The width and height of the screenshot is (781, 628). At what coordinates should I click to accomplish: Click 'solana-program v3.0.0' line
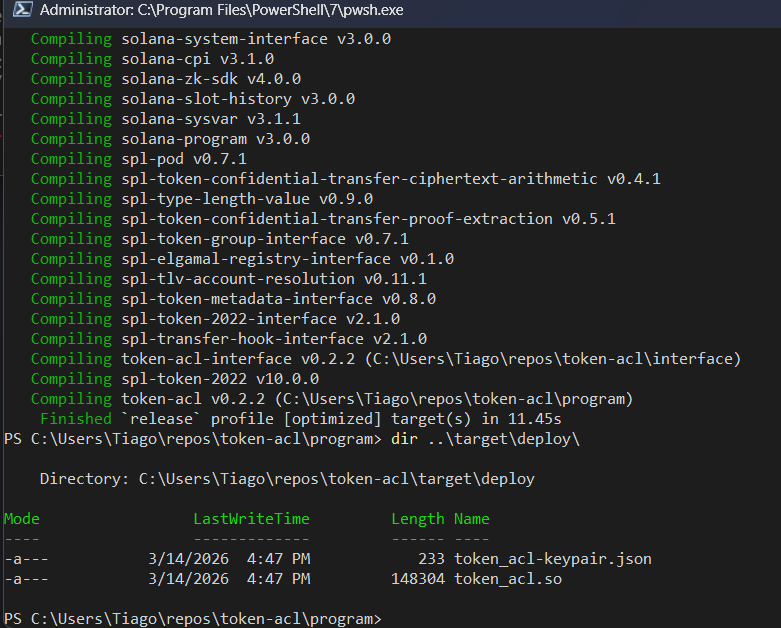pos(170,138)
